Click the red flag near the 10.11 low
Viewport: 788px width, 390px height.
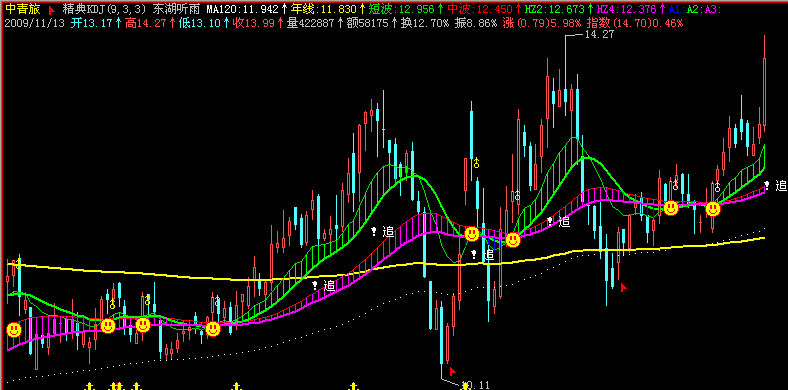tap(452, 371)
